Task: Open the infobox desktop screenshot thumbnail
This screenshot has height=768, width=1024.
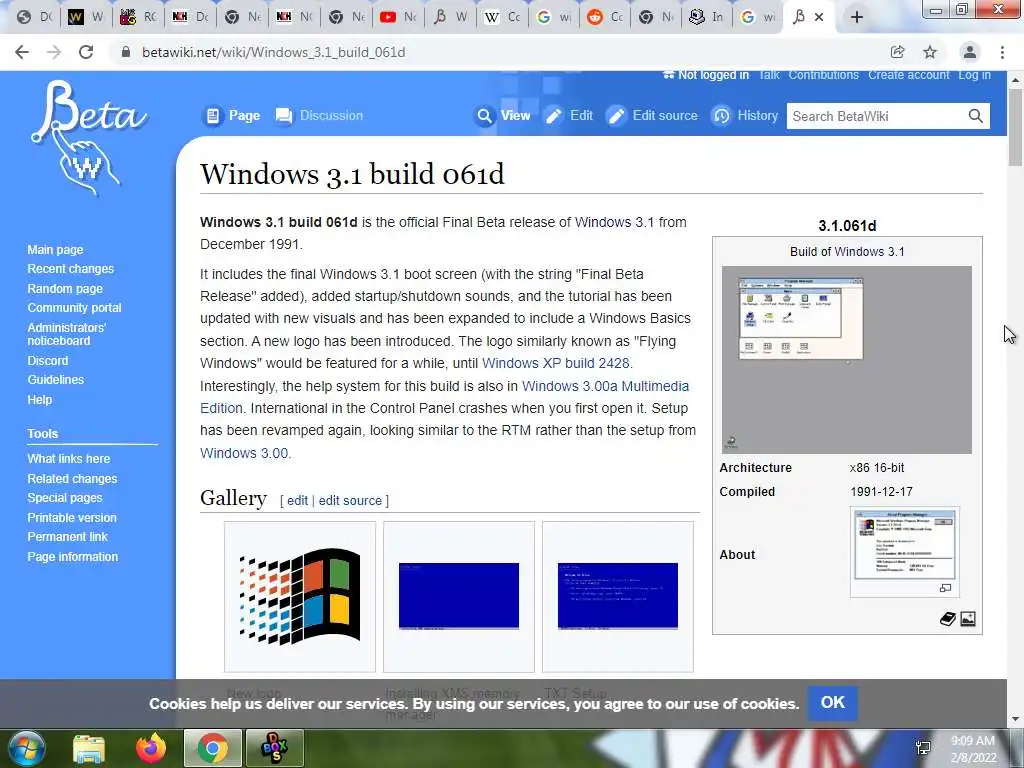Action: 846,360
